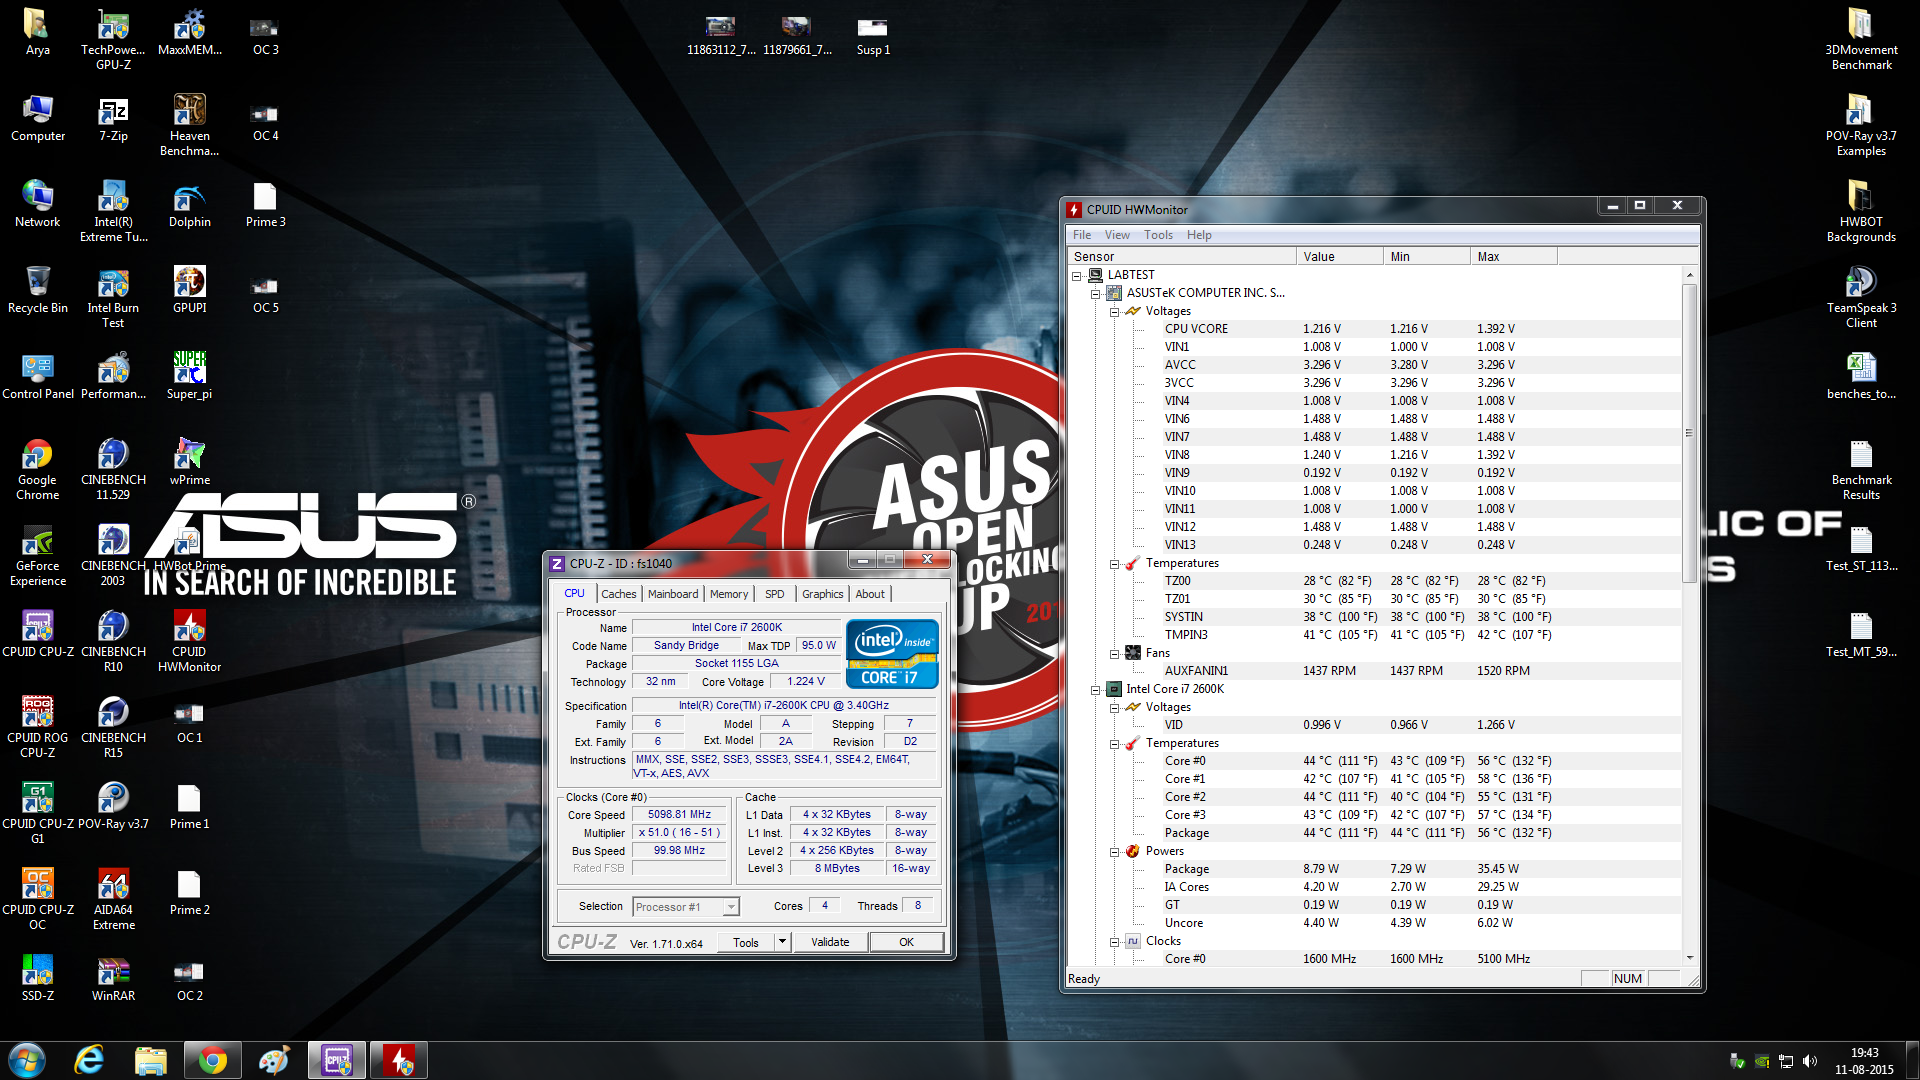The height and width of the screenshot is (1080, 1920).
Task: Click the Value column header in HWMonitor
Action: pyautogui.click(x=1340, y=257)
